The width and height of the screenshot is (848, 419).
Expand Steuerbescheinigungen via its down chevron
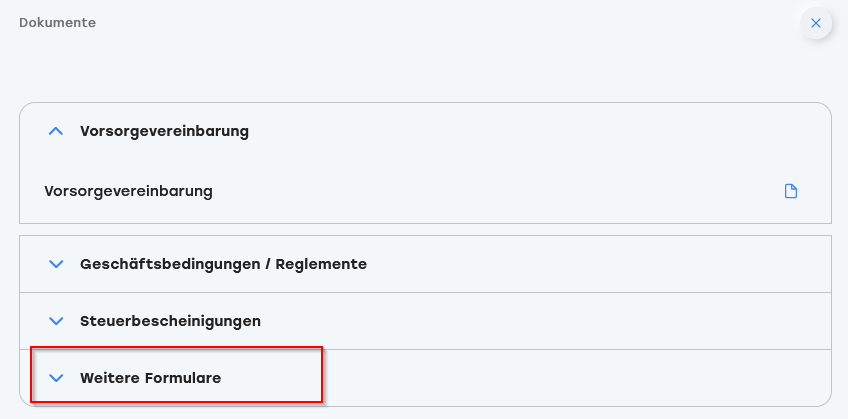click(x=56, y=321)
